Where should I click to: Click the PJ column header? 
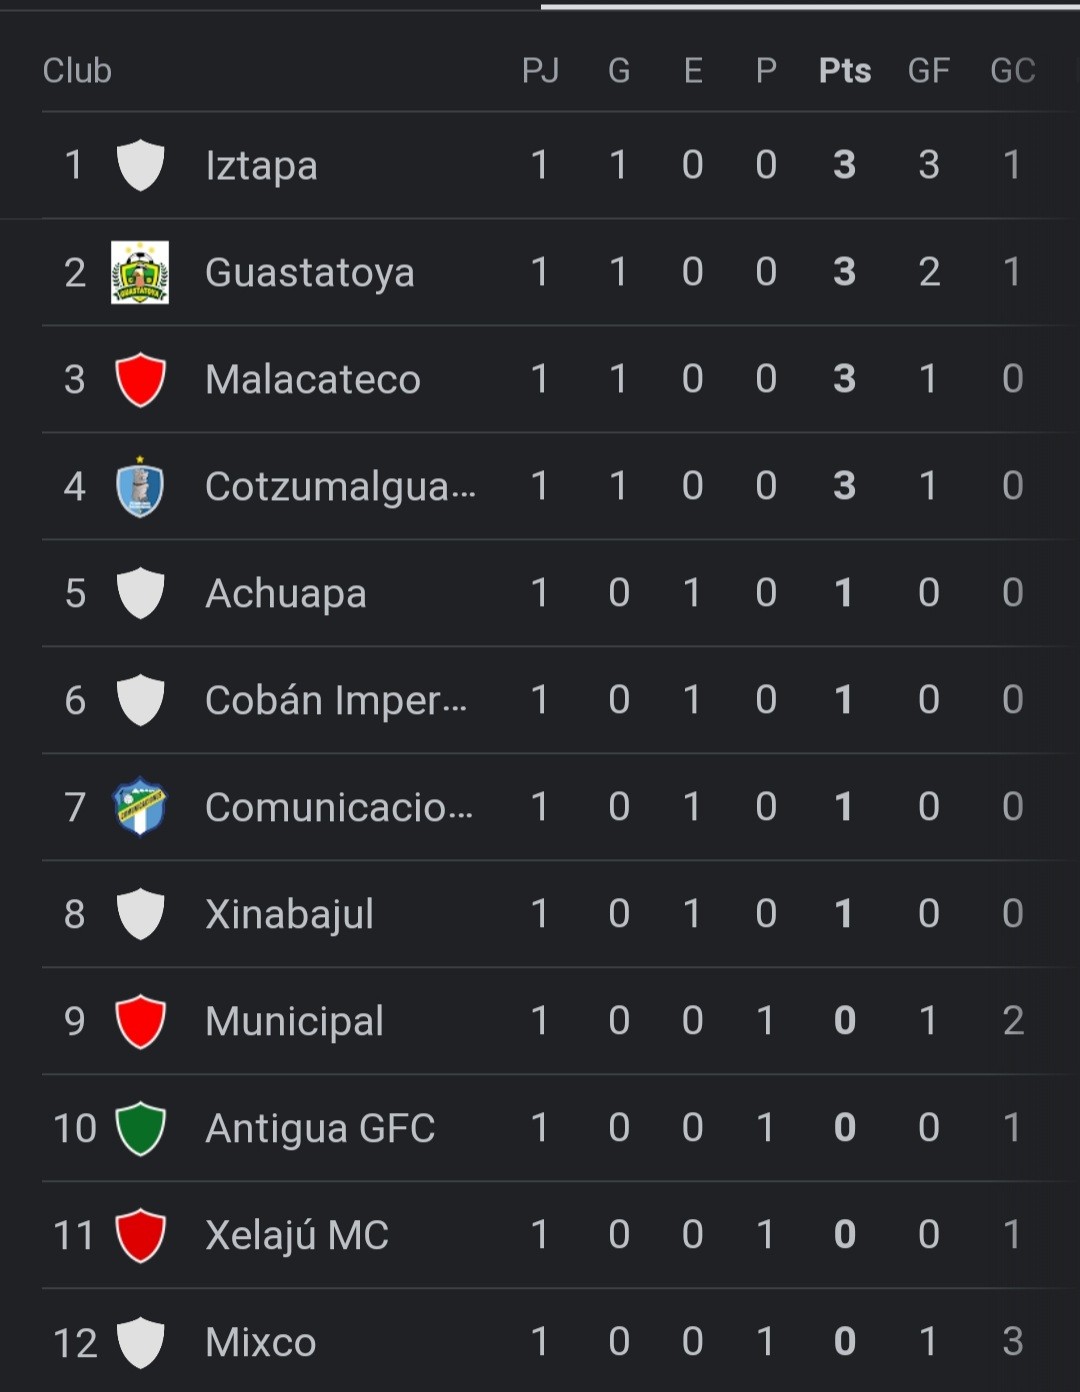pyautogui.click(x=540, y=71)
